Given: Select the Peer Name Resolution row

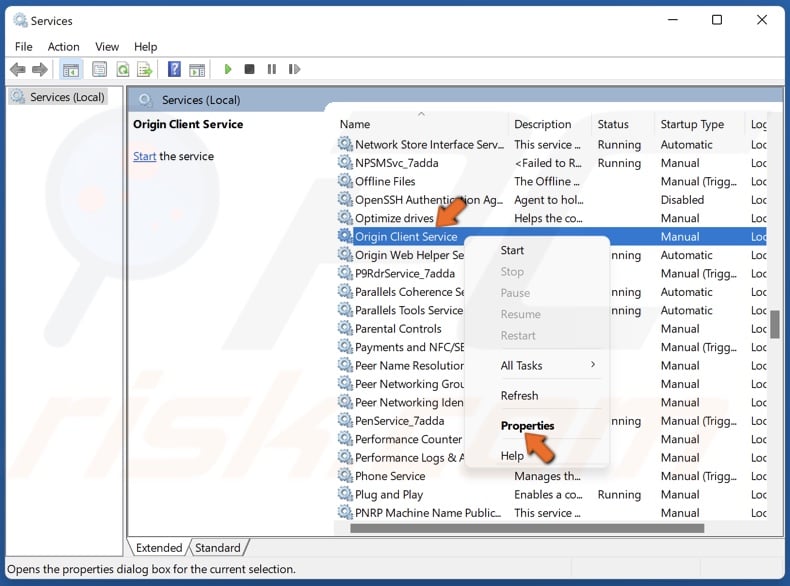Looking at the screenshot, I should tap(409, 365).
